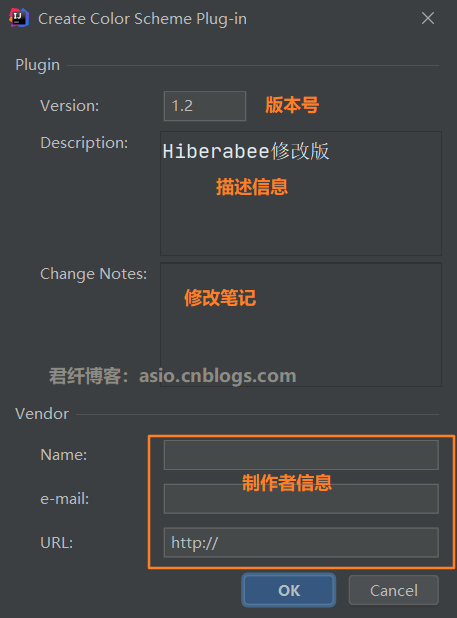Click the Description: label
This screenshot has width=457, height=618.
84,143
